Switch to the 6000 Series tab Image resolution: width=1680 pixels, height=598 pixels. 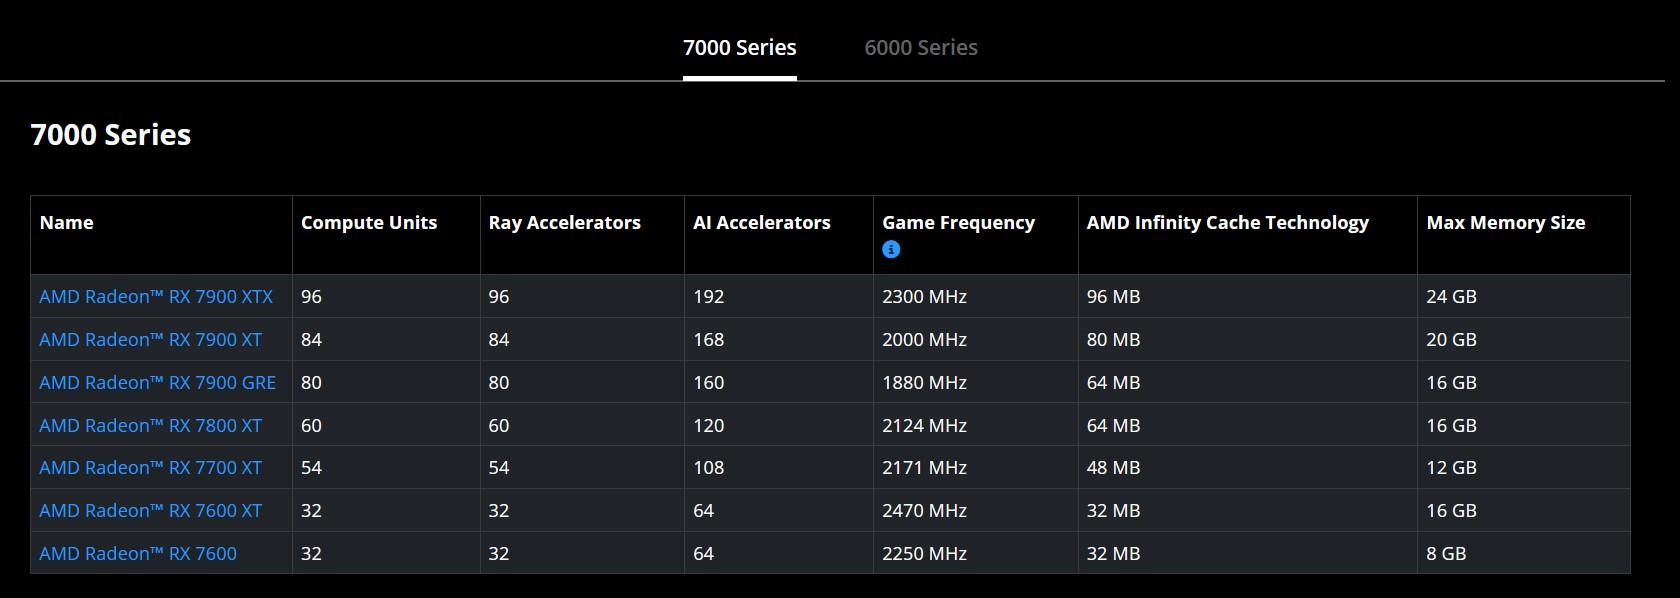[920, 48]
